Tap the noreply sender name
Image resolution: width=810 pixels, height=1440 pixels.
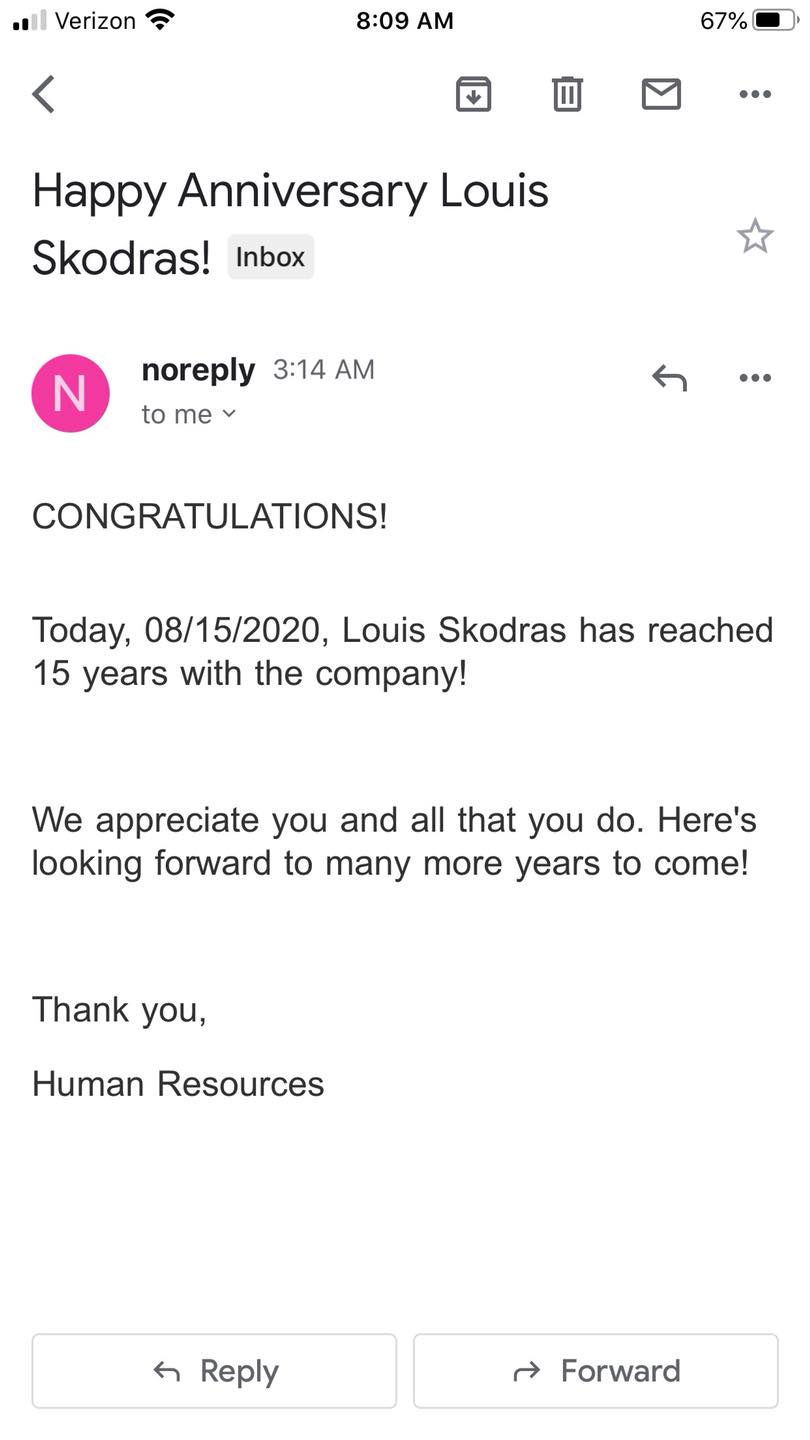click(198, 370)
